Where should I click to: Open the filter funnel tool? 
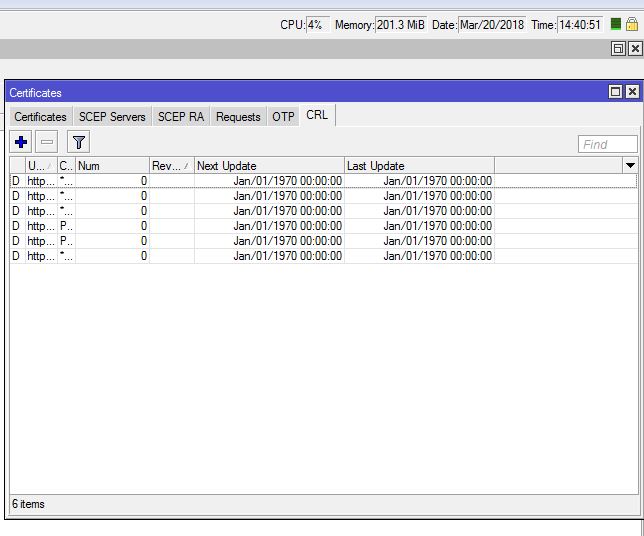(78, 142)
